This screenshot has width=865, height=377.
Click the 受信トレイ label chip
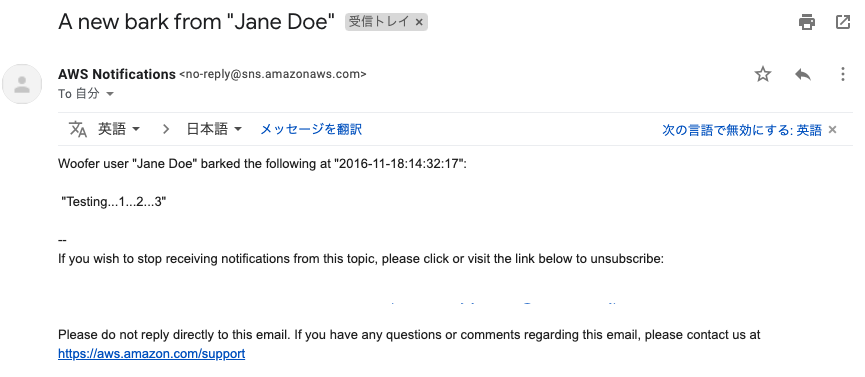[x=379, y=22]
